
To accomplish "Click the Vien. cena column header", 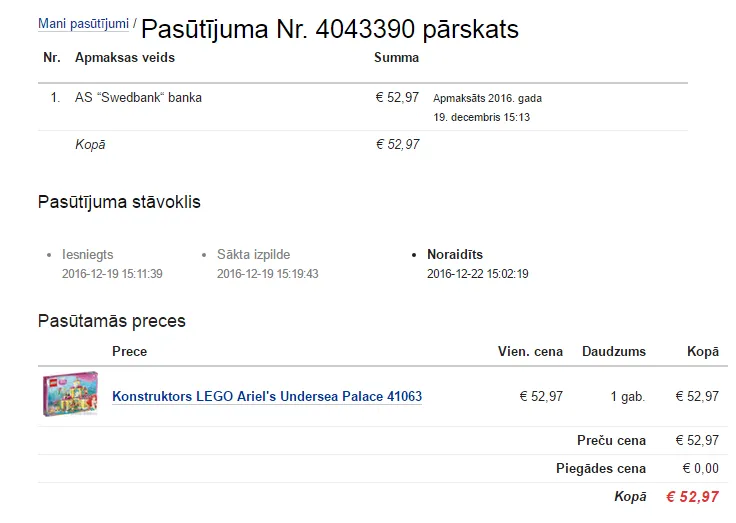I will (x=530, y=352).
